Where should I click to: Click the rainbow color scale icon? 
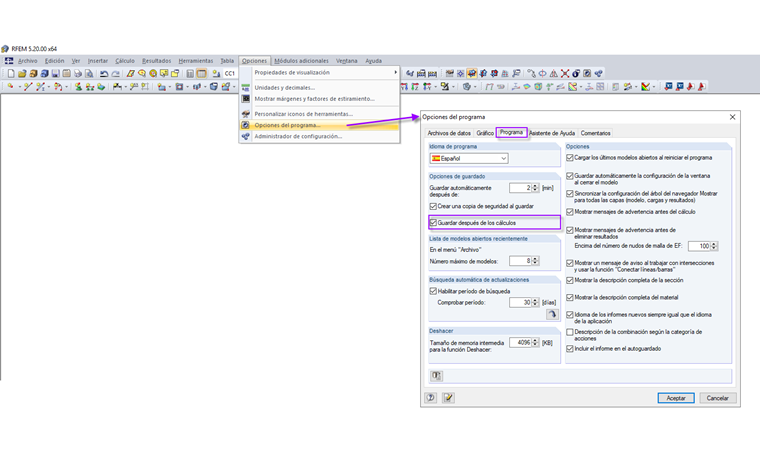(645, 87)
